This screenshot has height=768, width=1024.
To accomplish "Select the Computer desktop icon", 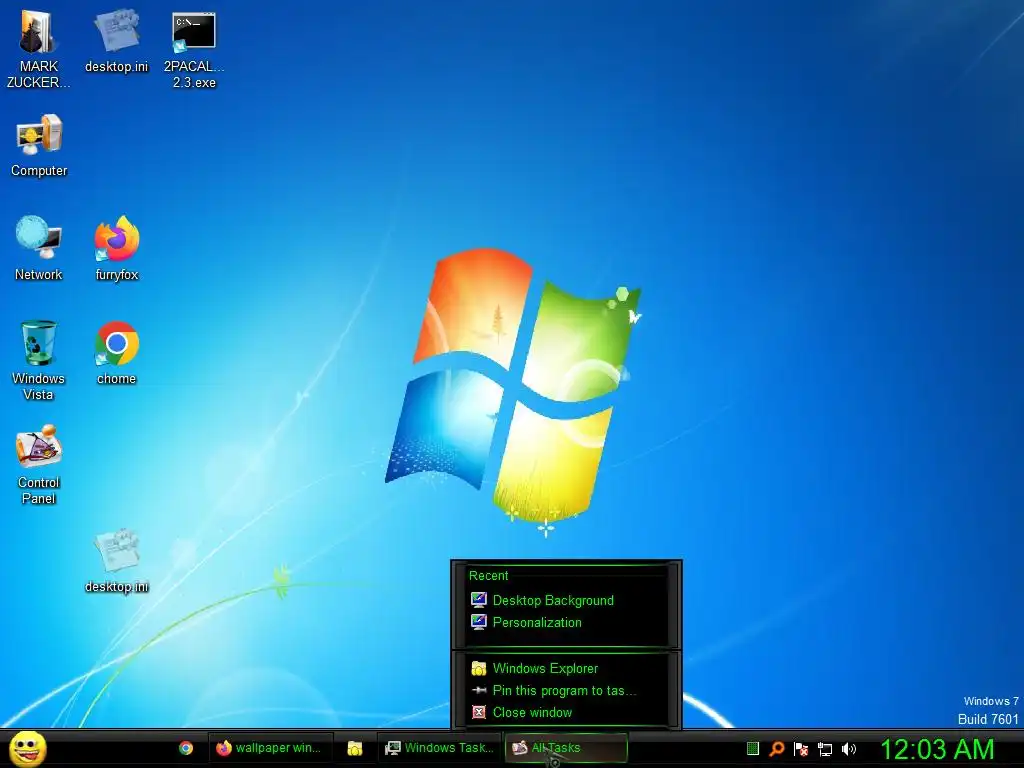I will (x=39, y=145).
